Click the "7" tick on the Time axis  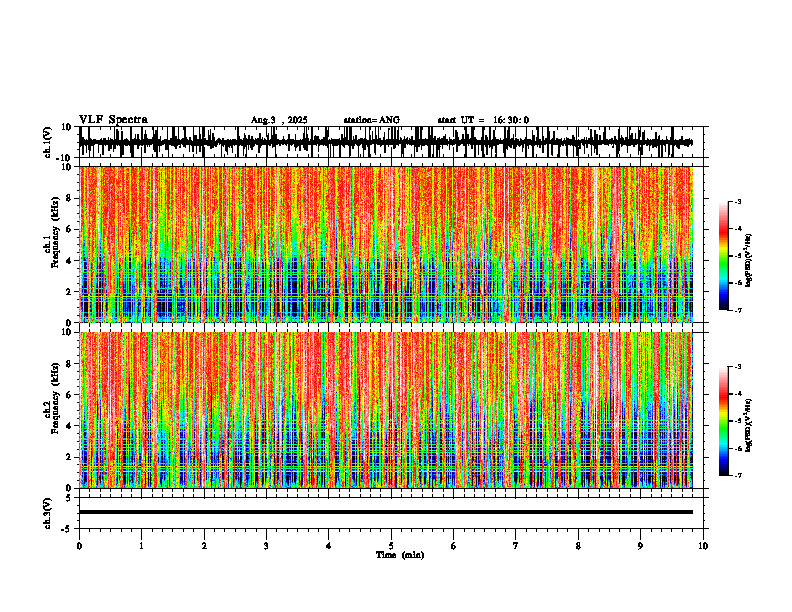tap(516, 546)
